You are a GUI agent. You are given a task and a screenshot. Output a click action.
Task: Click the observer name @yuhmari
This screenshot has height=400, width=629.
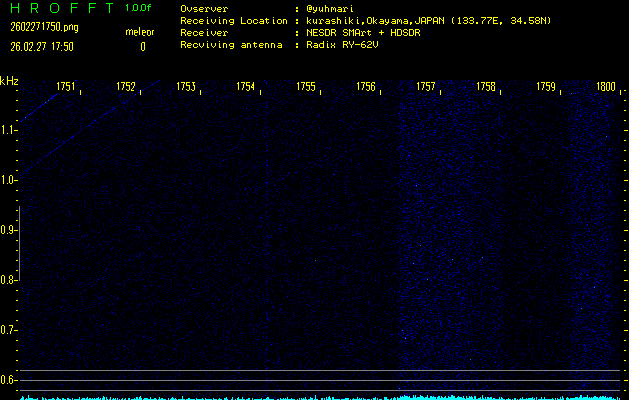(330, 9)
